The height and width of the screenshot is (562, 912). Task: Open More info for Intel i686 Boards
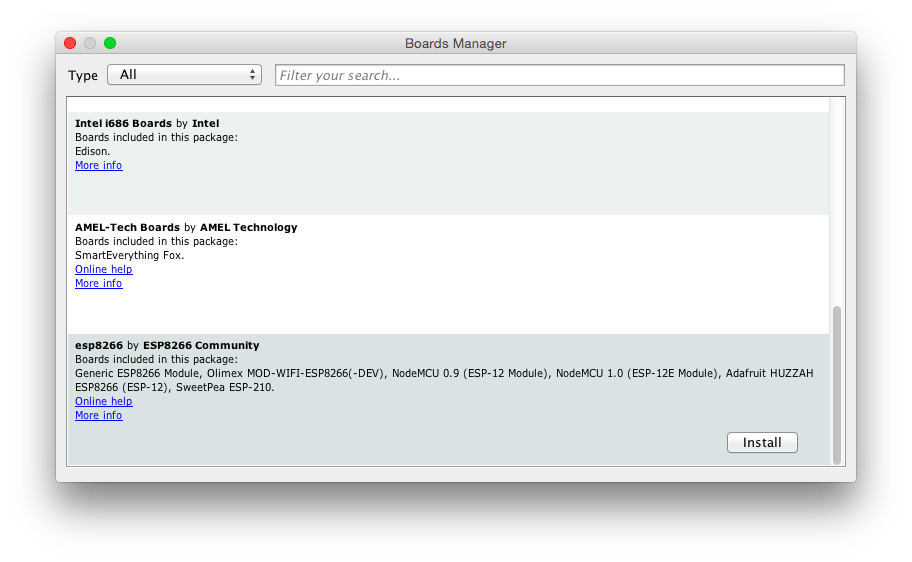tap(98, 166)
